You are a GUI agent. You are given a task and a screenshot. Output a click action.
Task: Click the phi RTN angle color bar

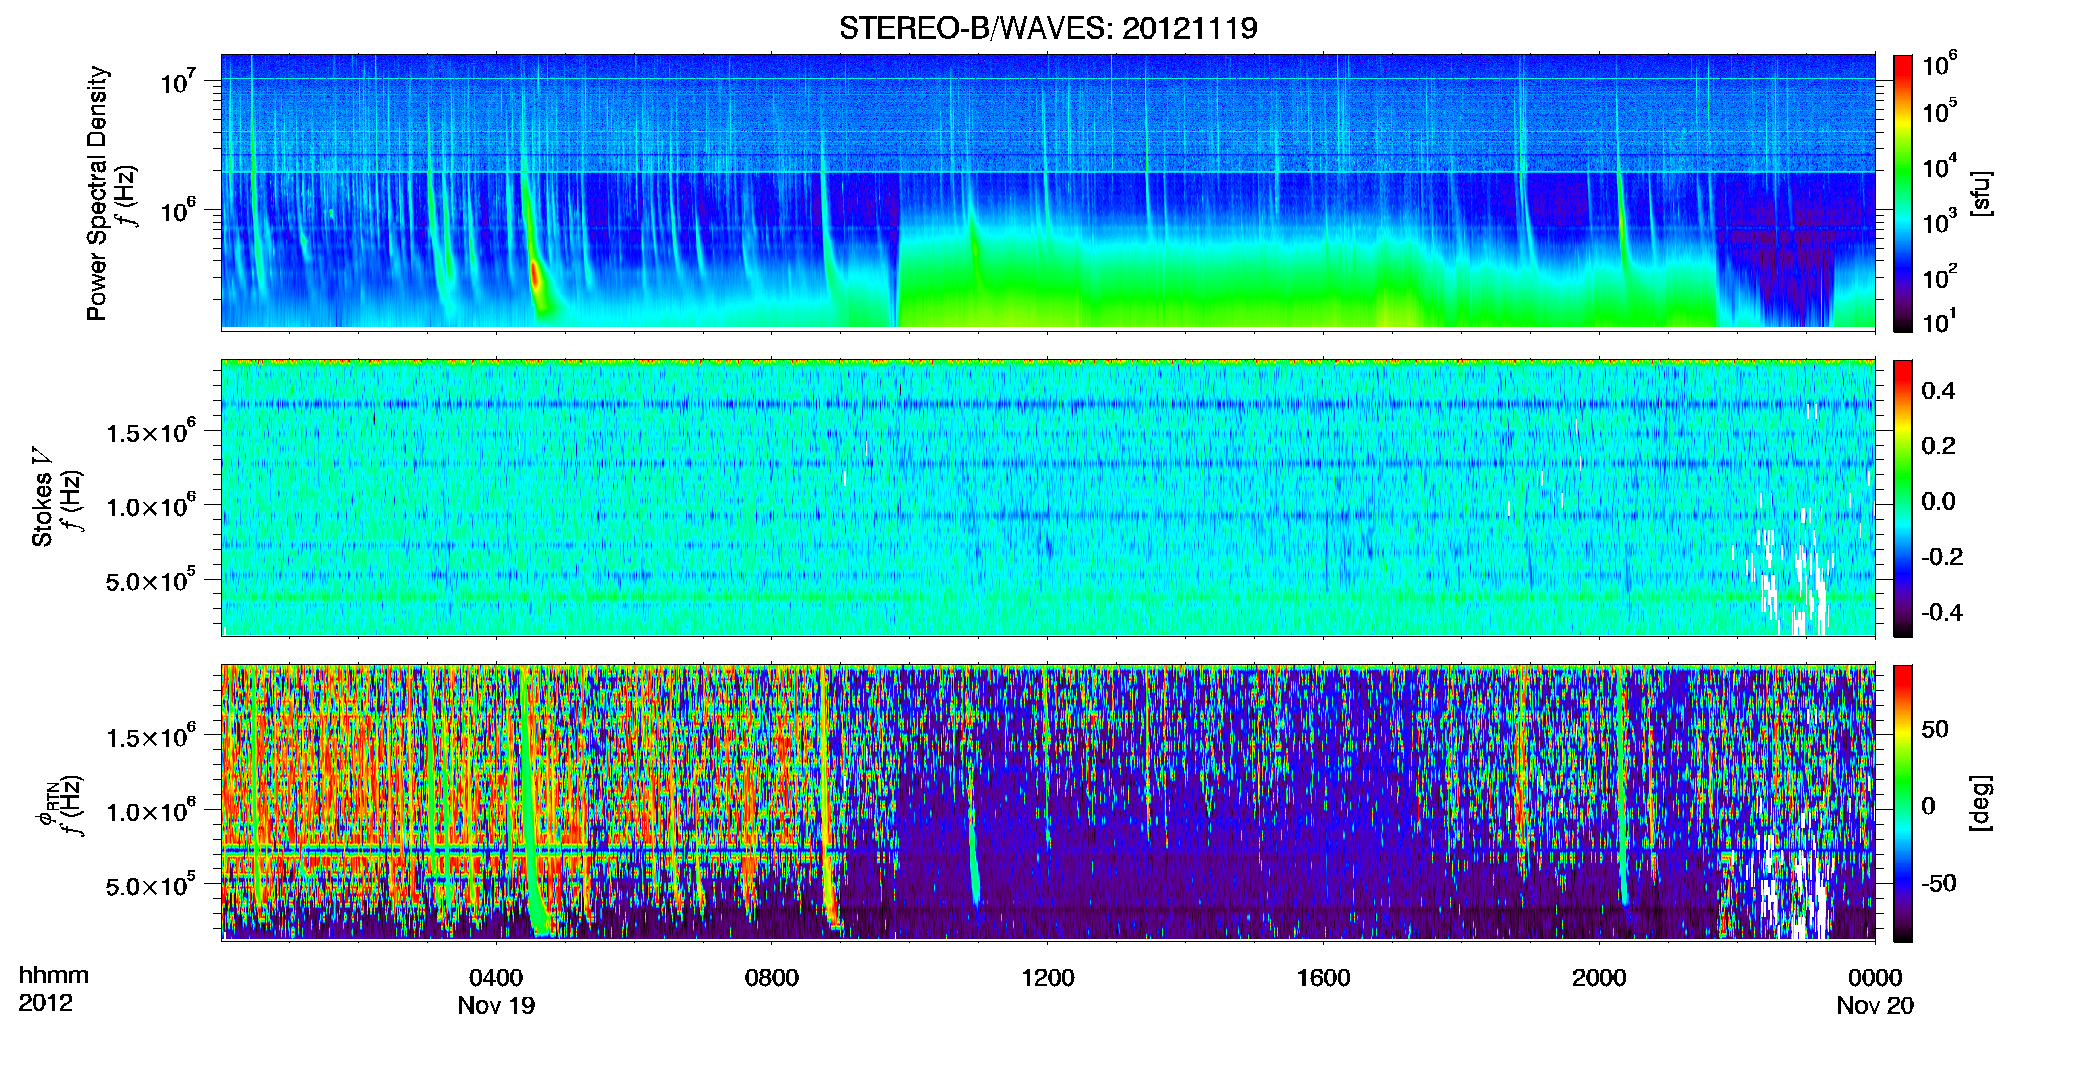1903,803
